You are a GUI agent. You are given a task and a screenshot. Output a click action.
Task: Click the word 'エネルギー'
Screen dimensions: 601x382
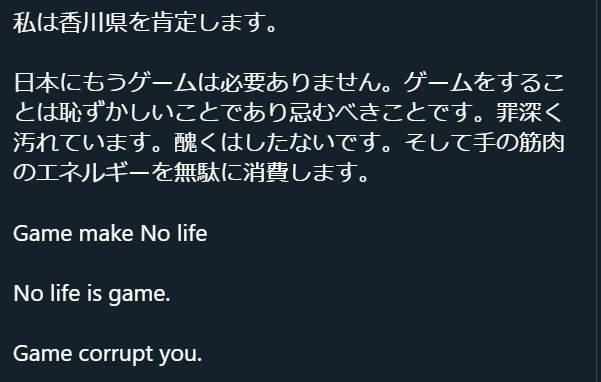click(x=93, y=172)
